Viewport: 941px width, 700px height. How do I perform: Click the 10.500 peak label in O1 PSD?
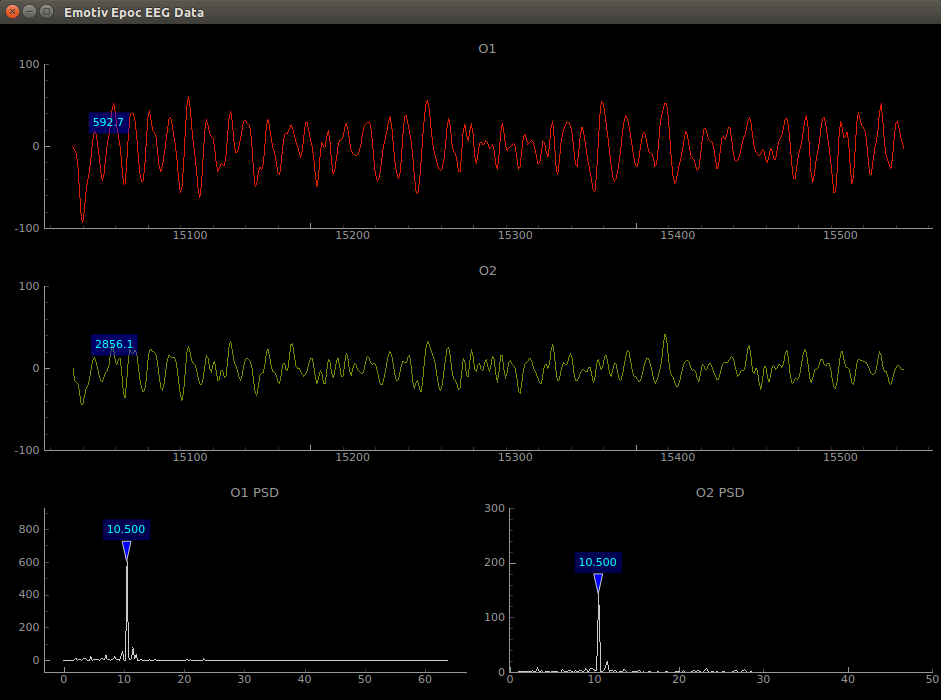127,529
